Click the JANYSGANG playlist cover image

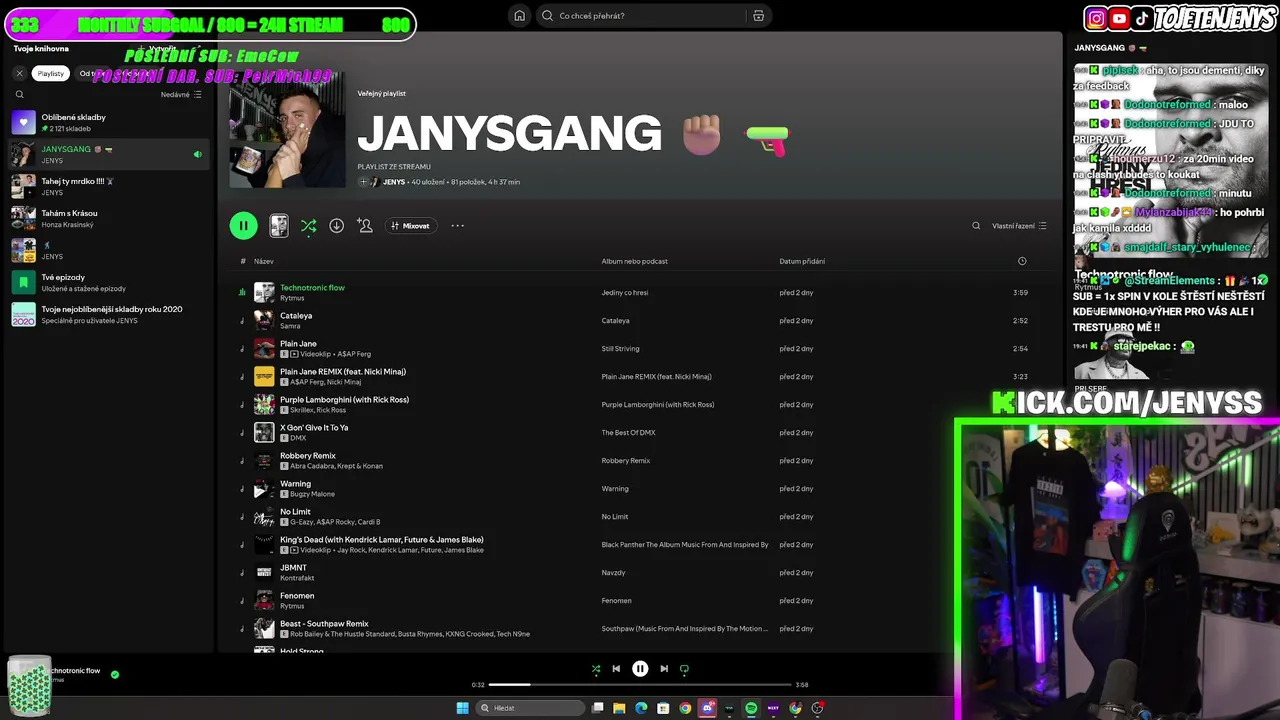pos(287,129)
